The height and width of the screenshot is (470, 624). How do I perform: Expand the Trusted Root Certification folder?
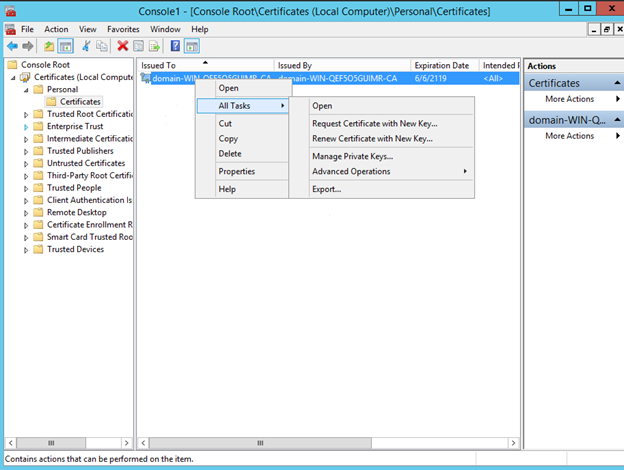[x=27, y=114]
